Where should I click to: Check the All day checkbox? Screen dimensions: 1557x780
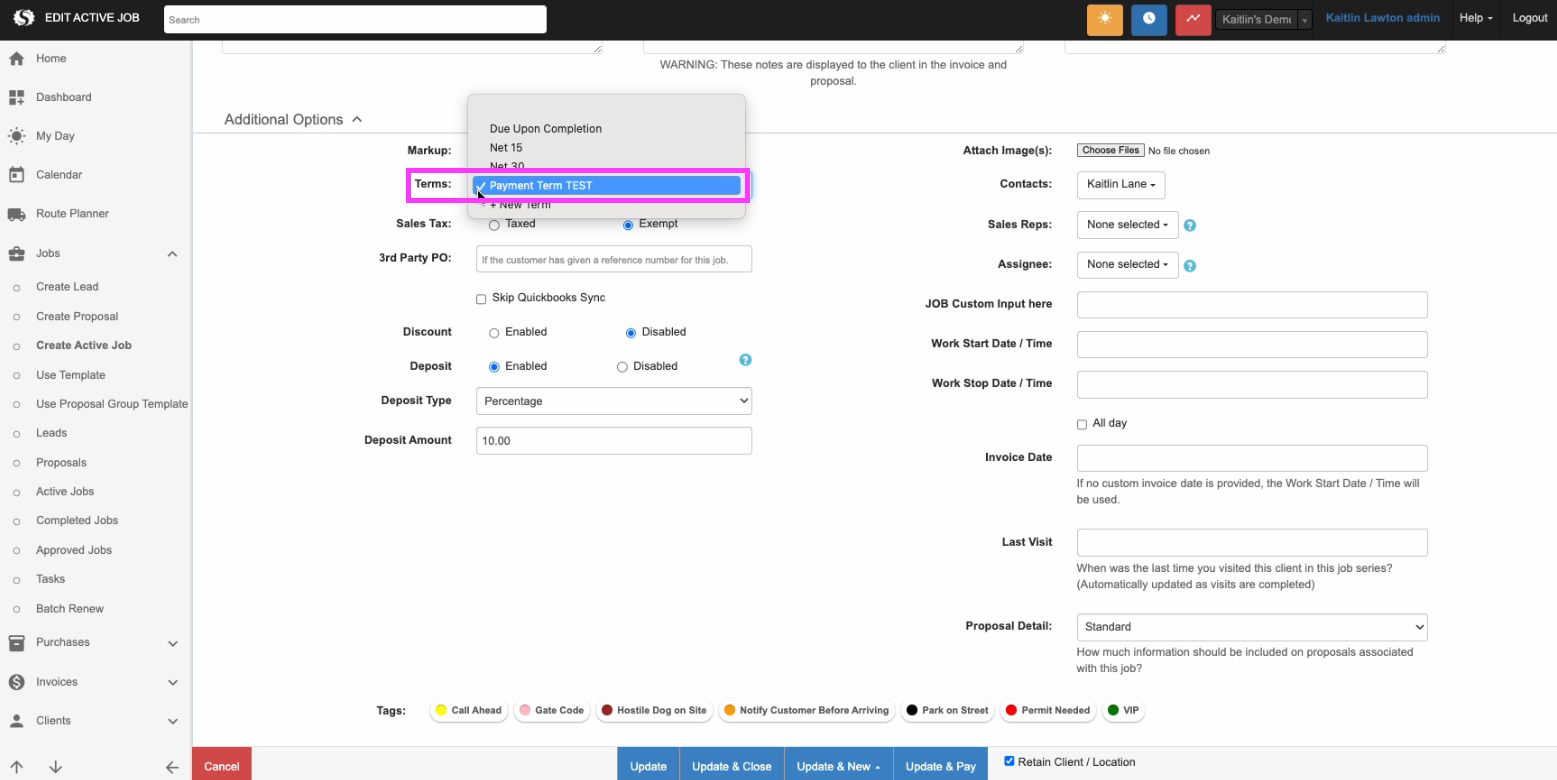tap(1081, 423)
